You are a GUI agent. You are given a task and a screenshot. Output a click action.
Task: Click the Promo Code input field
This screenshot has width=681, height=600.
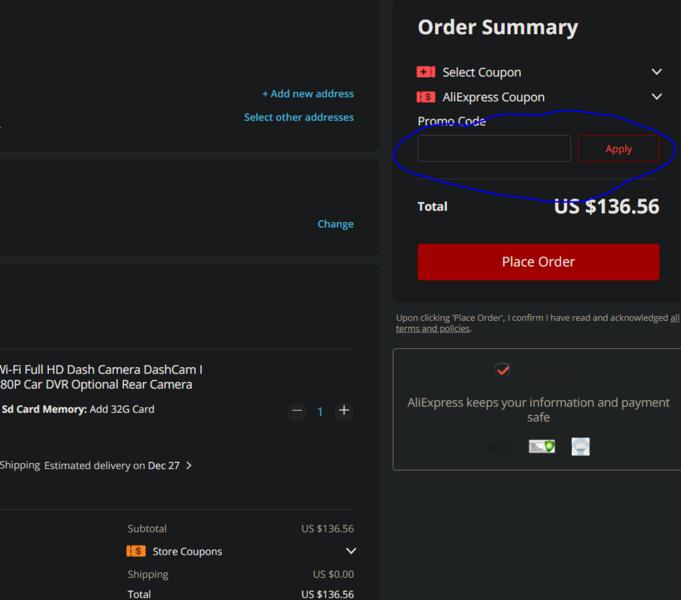[x=494, y=149]
